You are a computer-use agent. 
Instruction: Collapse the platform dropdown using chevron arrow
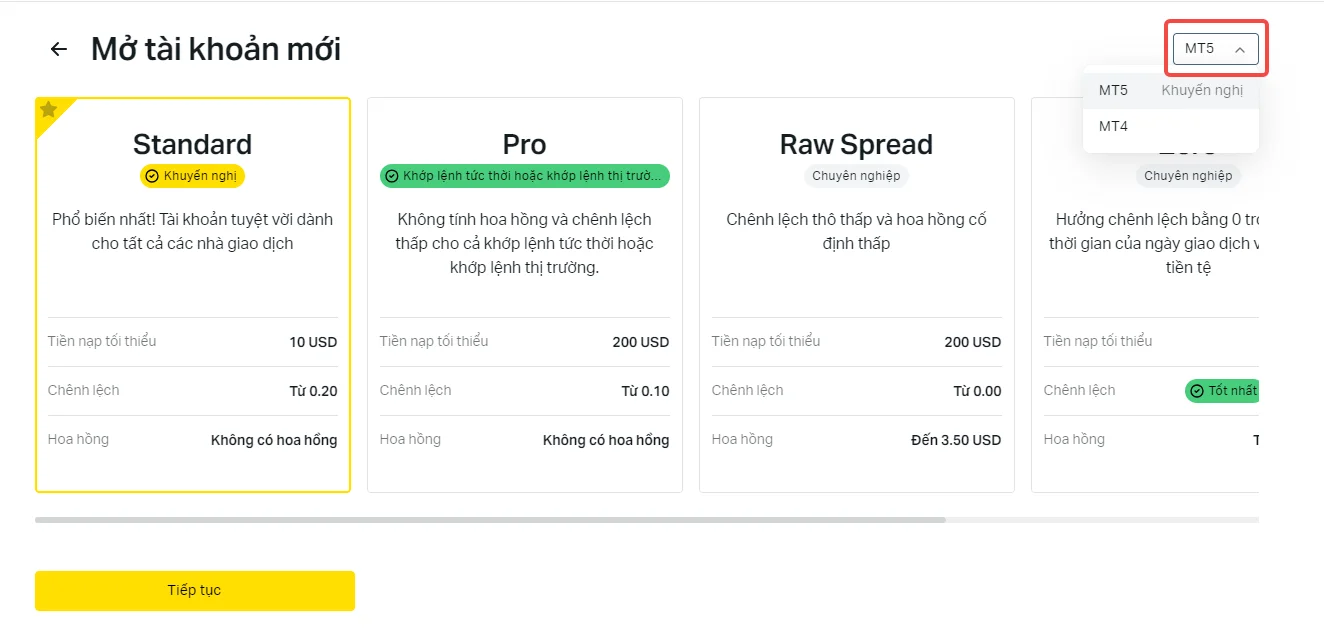click(1240, 49)
